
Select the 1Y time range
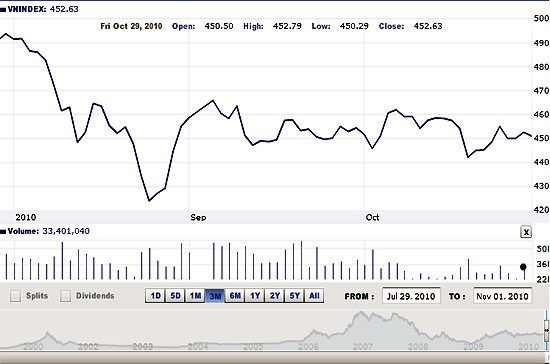point(255,296)
